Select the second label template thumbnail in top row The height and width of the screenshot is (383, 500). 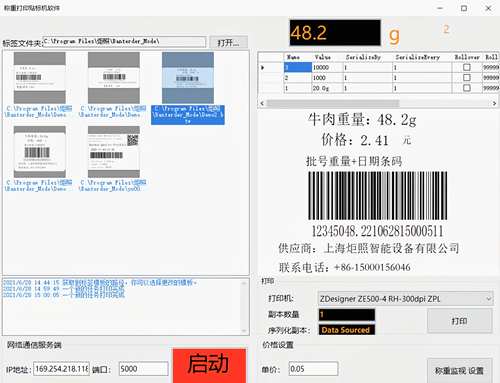(x=114, y=78)
